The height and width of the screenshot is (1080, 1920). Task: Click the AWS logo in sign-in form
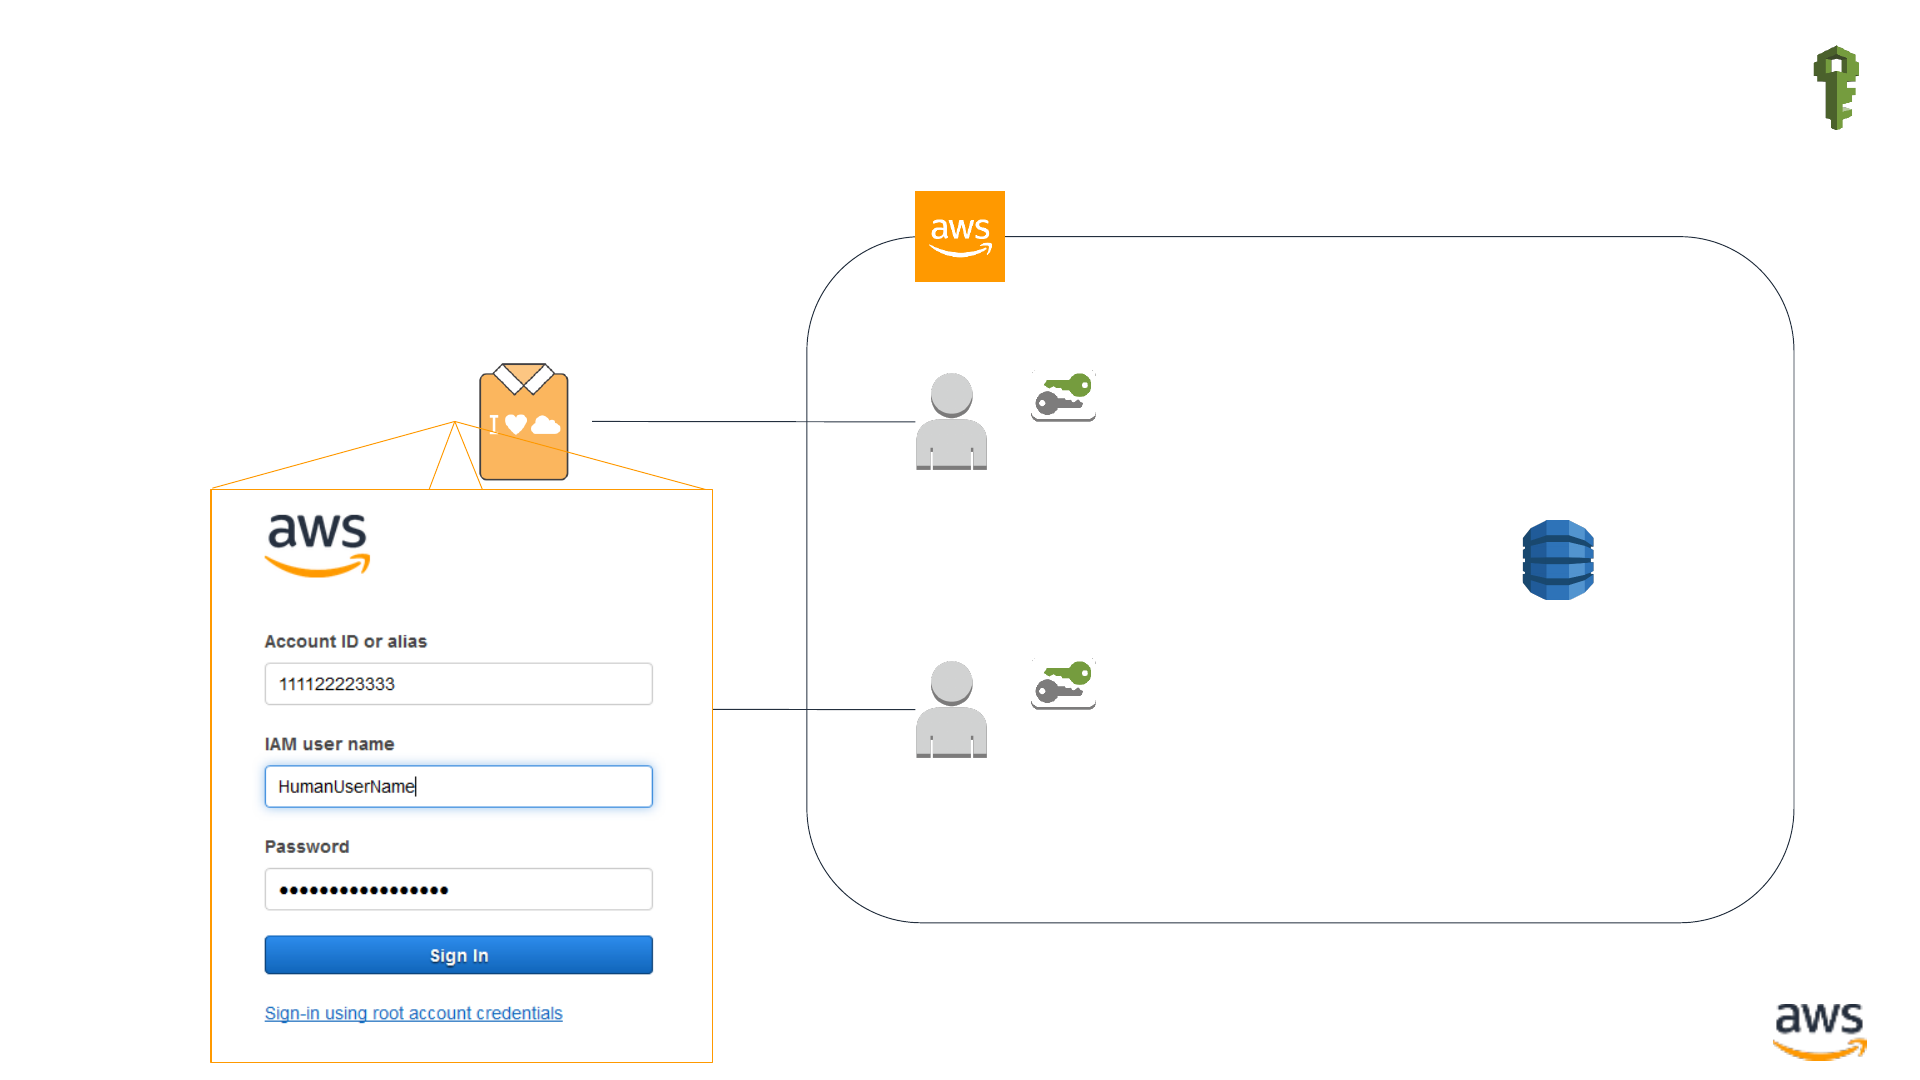[318, 545]
